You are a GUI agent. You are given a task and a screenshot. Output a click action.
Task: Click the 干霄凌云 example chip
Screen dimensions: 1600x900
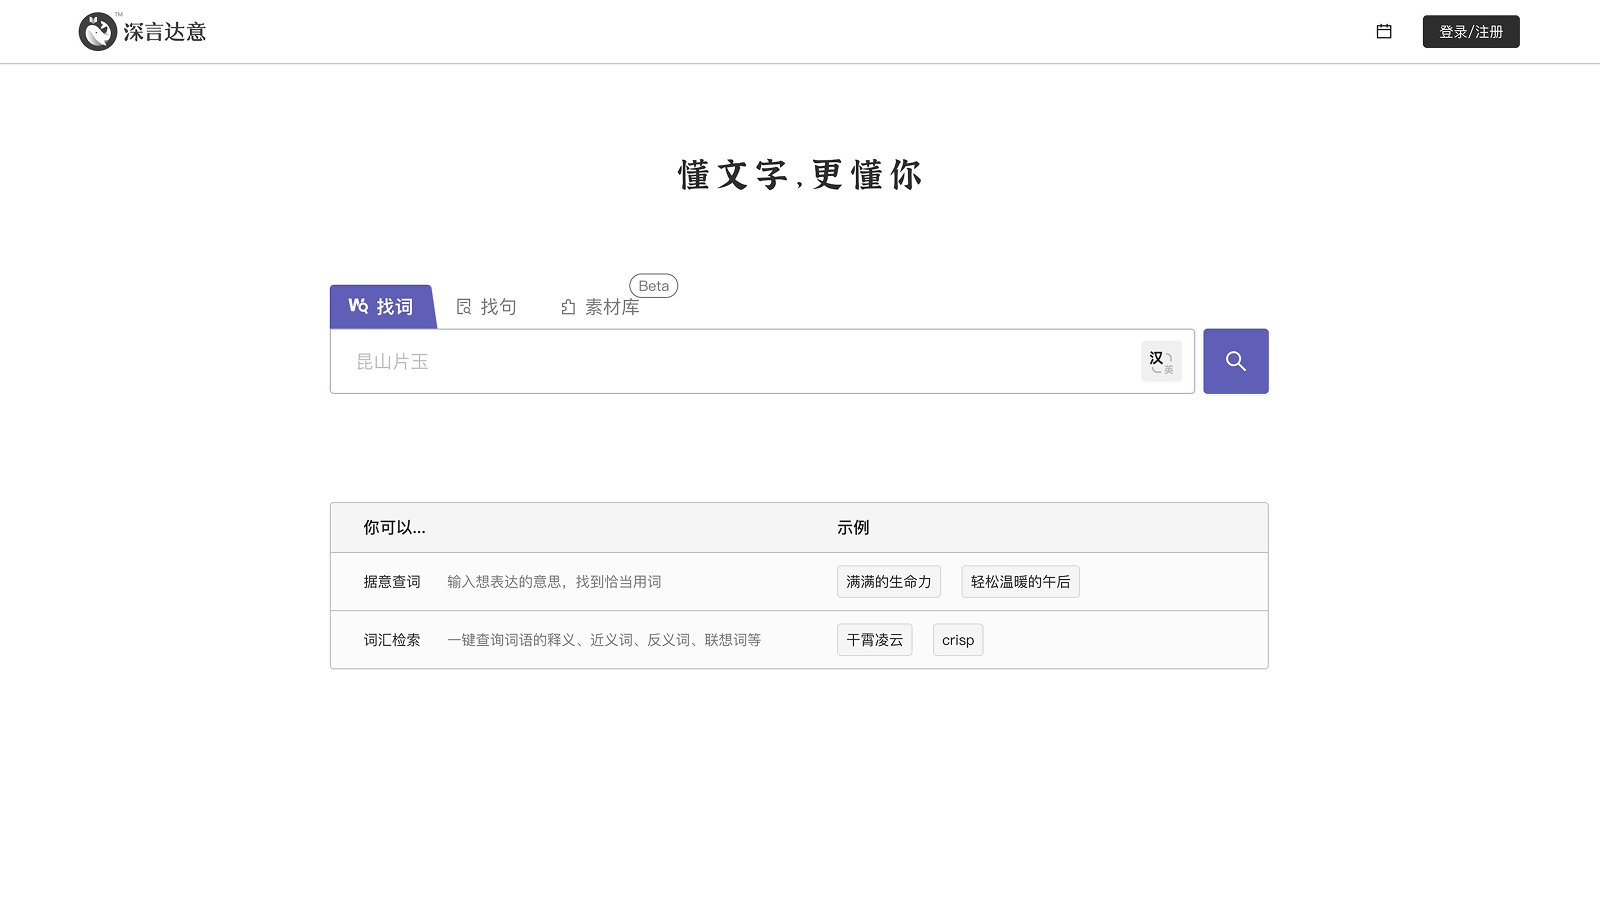(x=874, y=639)
